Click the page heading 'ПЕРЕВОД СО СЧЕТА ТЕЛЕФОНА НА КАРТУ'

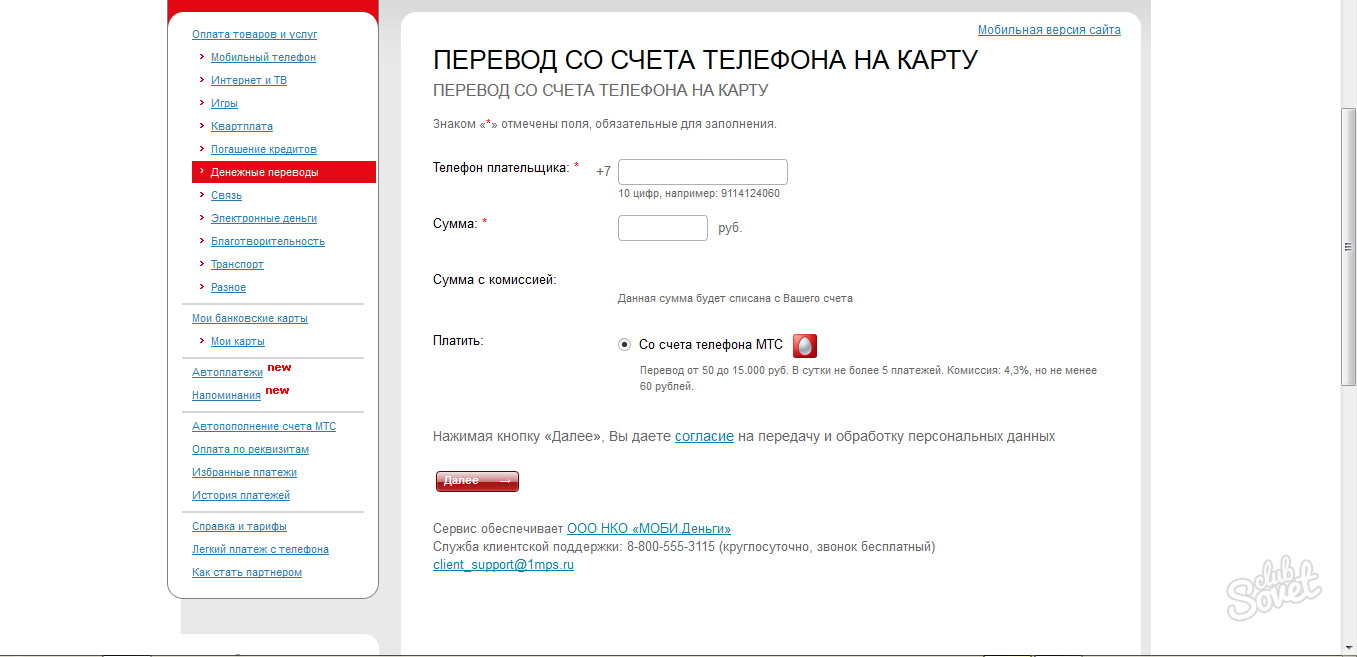pos(705,60)
